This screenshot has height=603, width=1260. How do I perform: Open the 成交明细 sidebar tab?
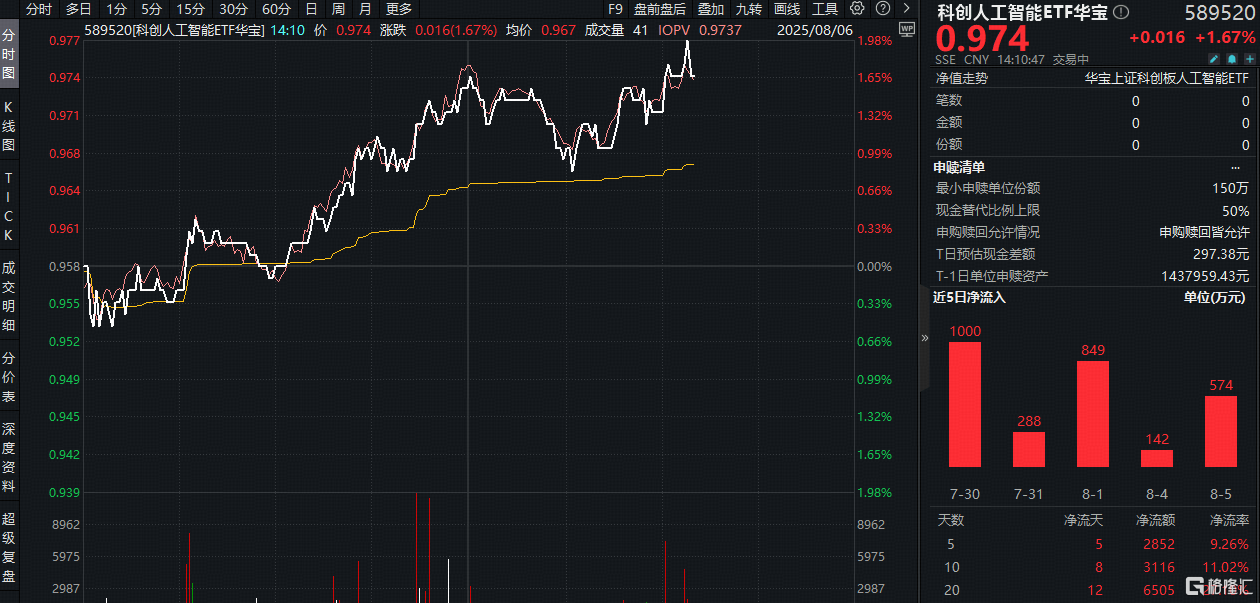[x=9, y=296]
